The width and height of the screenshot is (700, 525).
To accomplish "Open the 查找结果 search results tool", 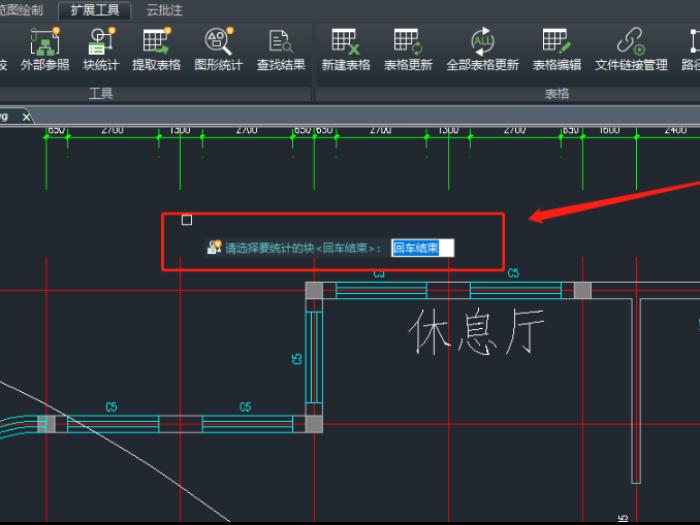I will [280, 42].
